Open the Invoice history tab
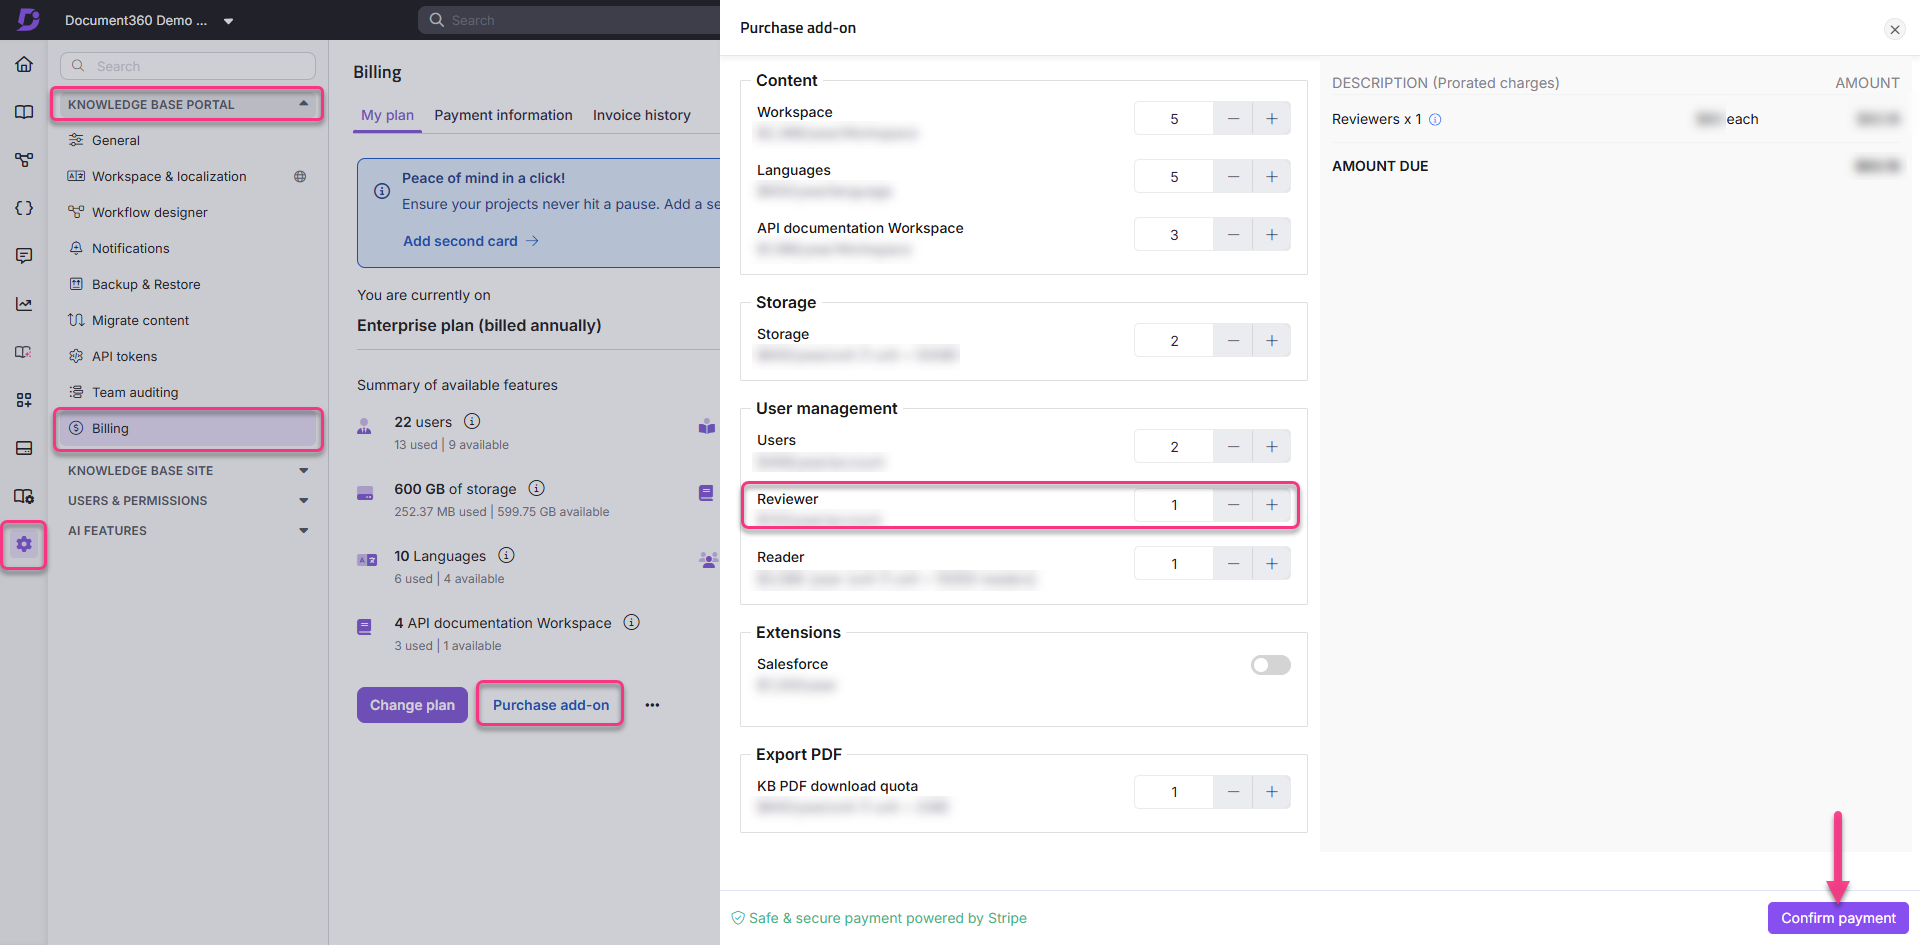Screen dimensions: 1920x945 pos(641,115)
